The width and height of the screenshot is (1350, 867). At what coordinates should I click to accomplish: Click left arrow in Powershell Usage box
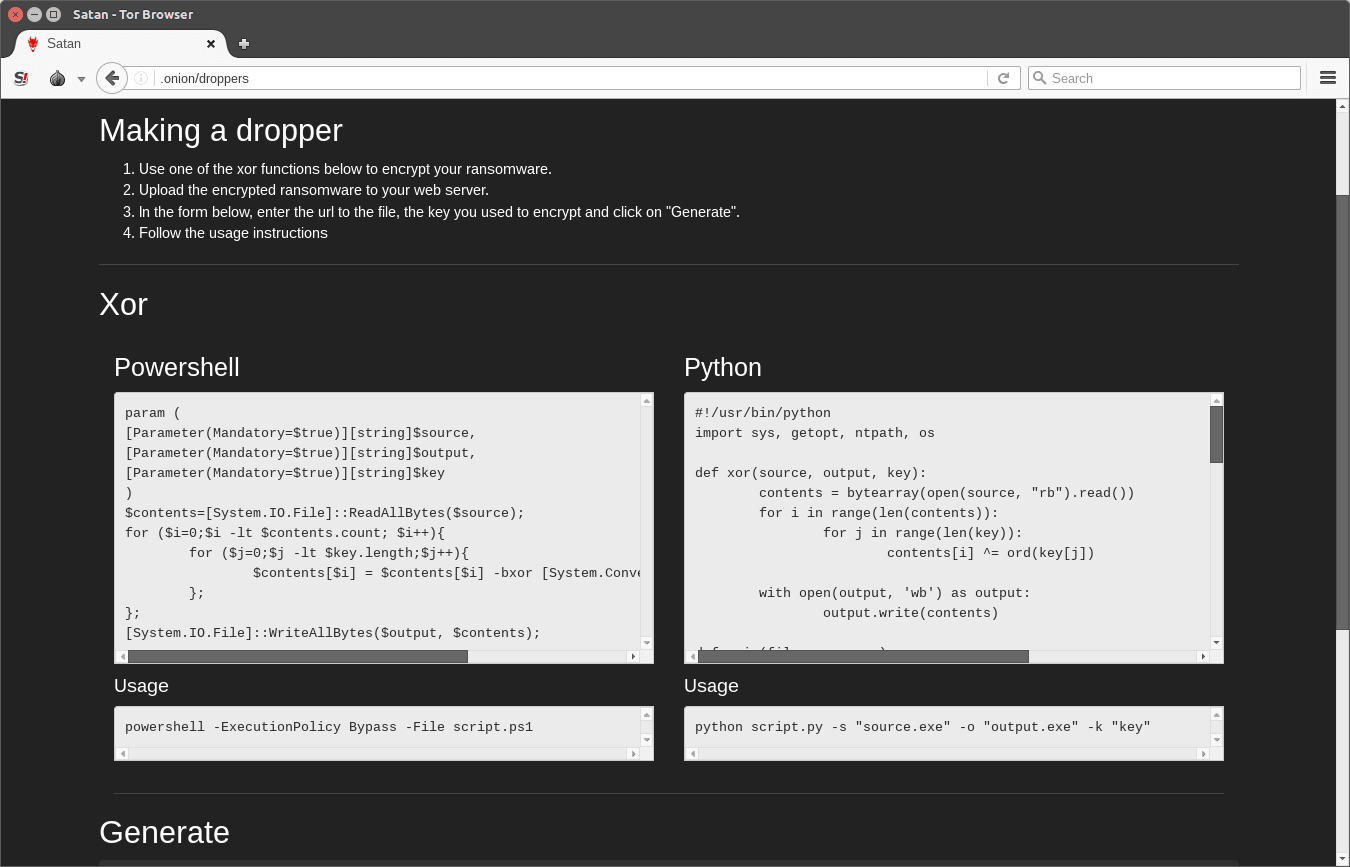[122, 754]
